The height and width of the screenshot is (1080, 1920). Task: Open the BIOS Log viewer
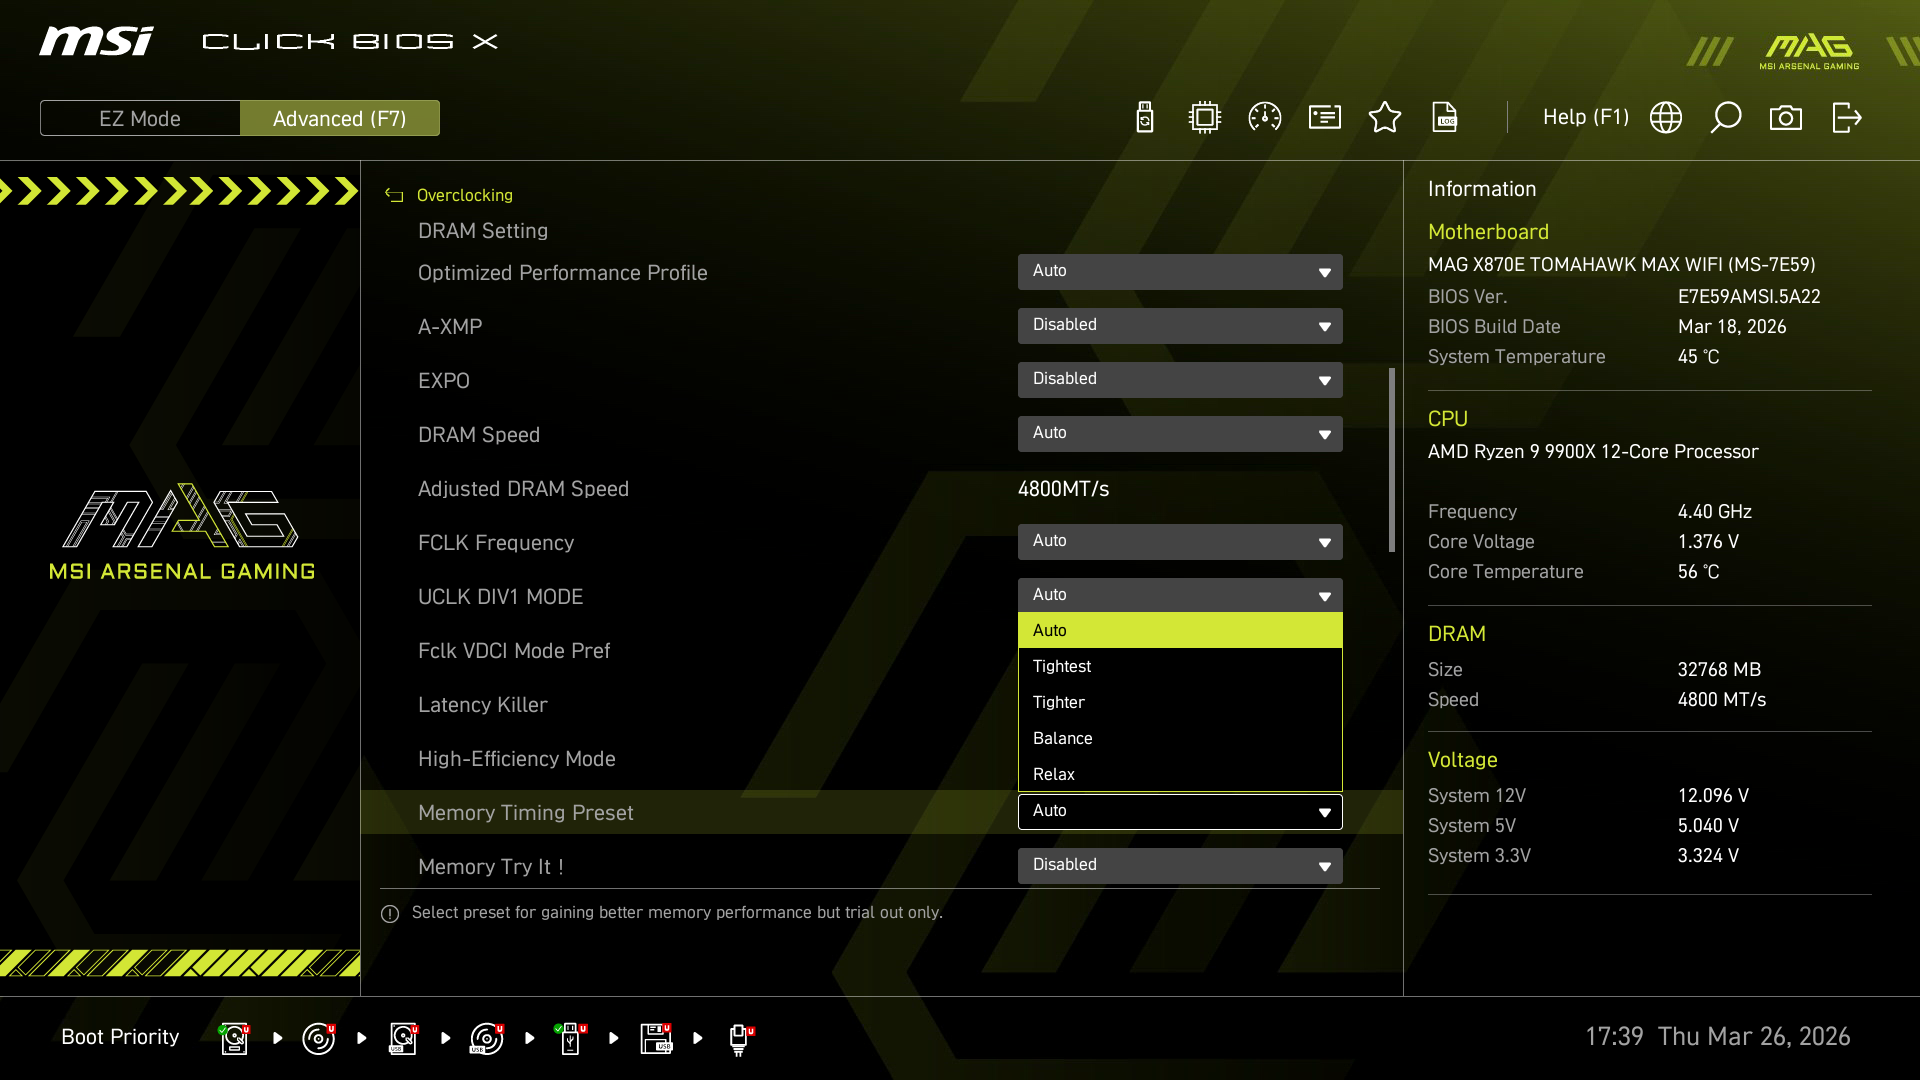[1446, 117]
